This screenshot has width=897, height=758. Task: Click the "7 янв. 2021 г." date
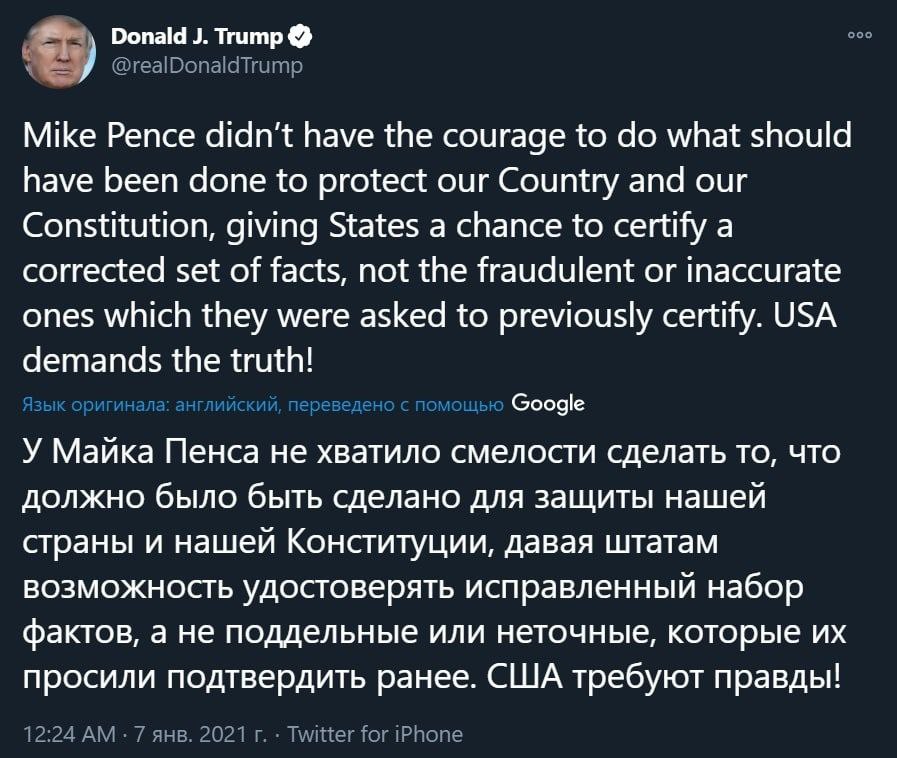(x=200, y=734)
